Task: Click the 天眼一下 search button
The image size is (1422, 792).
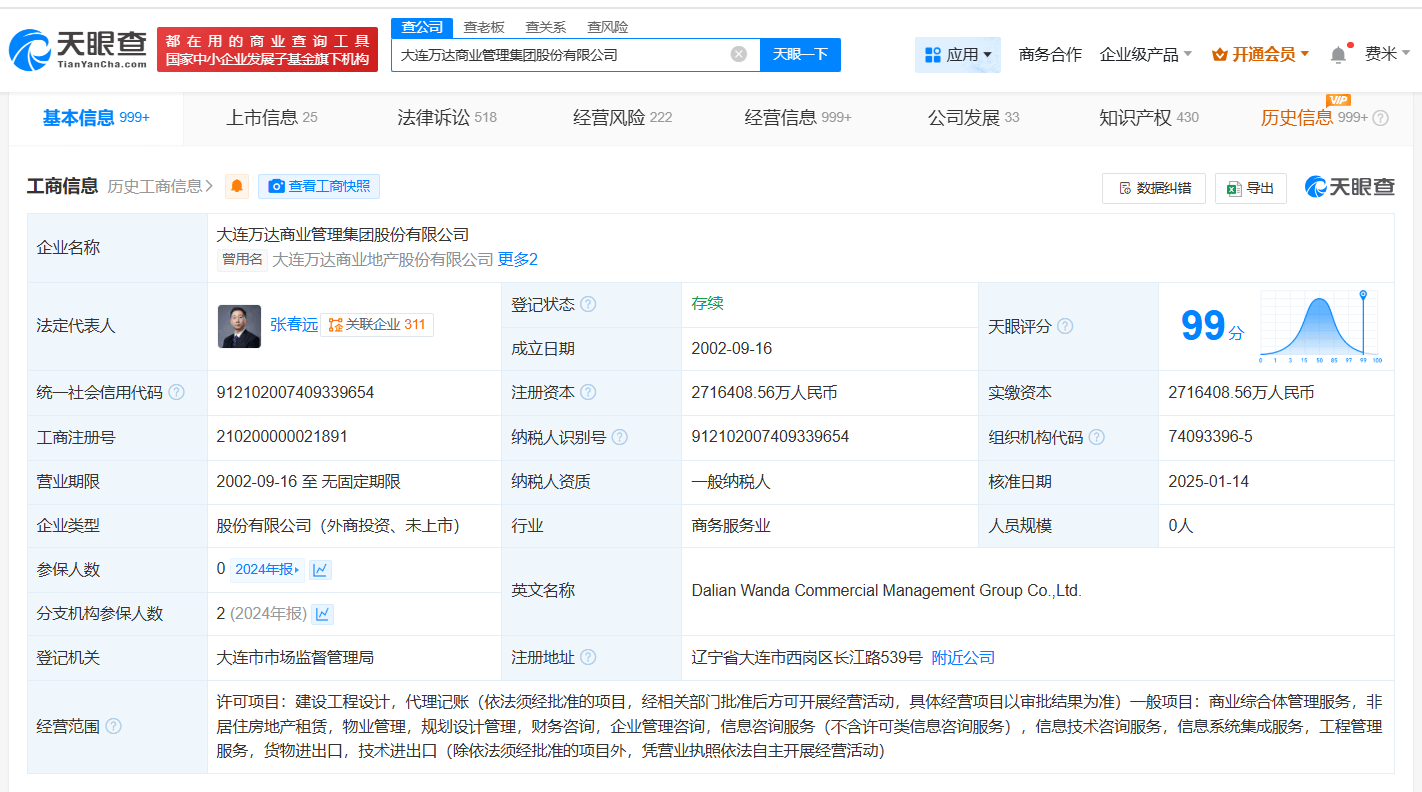Action: click(800, 55)
